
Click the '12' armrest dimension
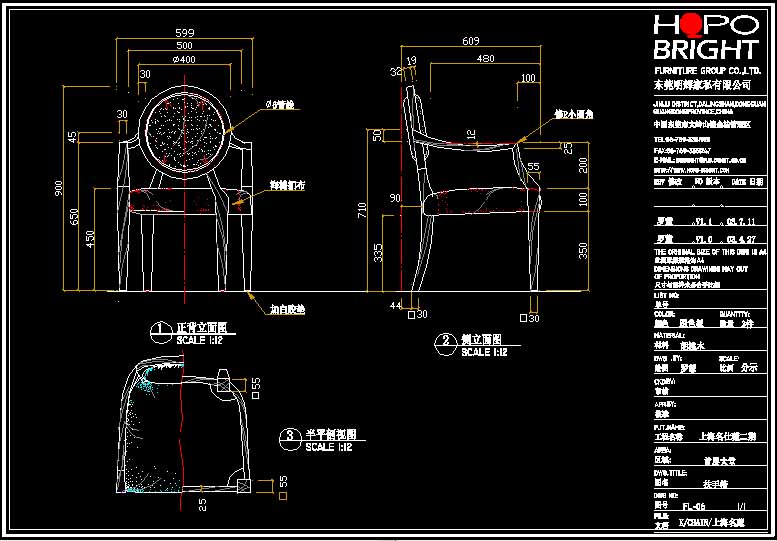pos(472,134)
